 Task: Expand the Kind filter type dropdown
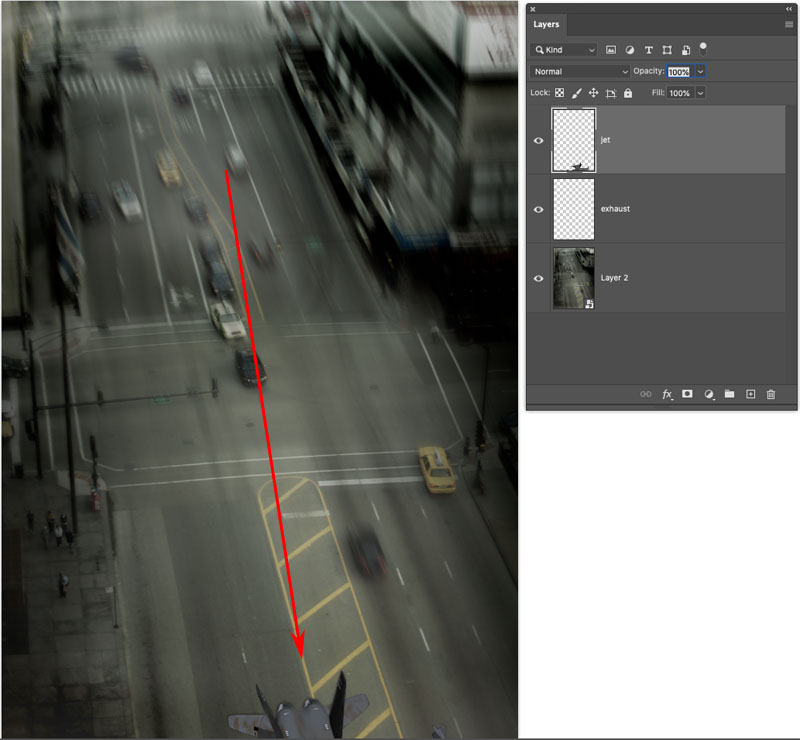565,49
